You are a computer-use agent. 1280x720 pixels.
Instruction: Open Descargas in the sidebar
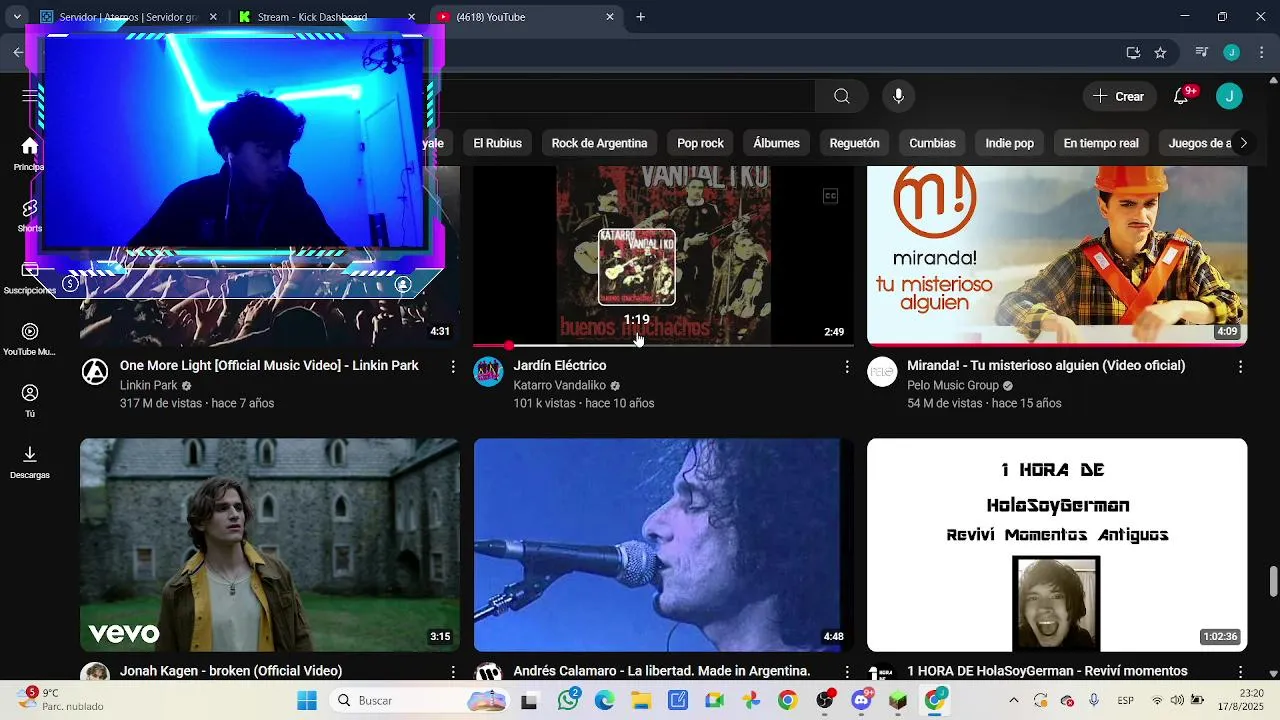click(29, 461)
